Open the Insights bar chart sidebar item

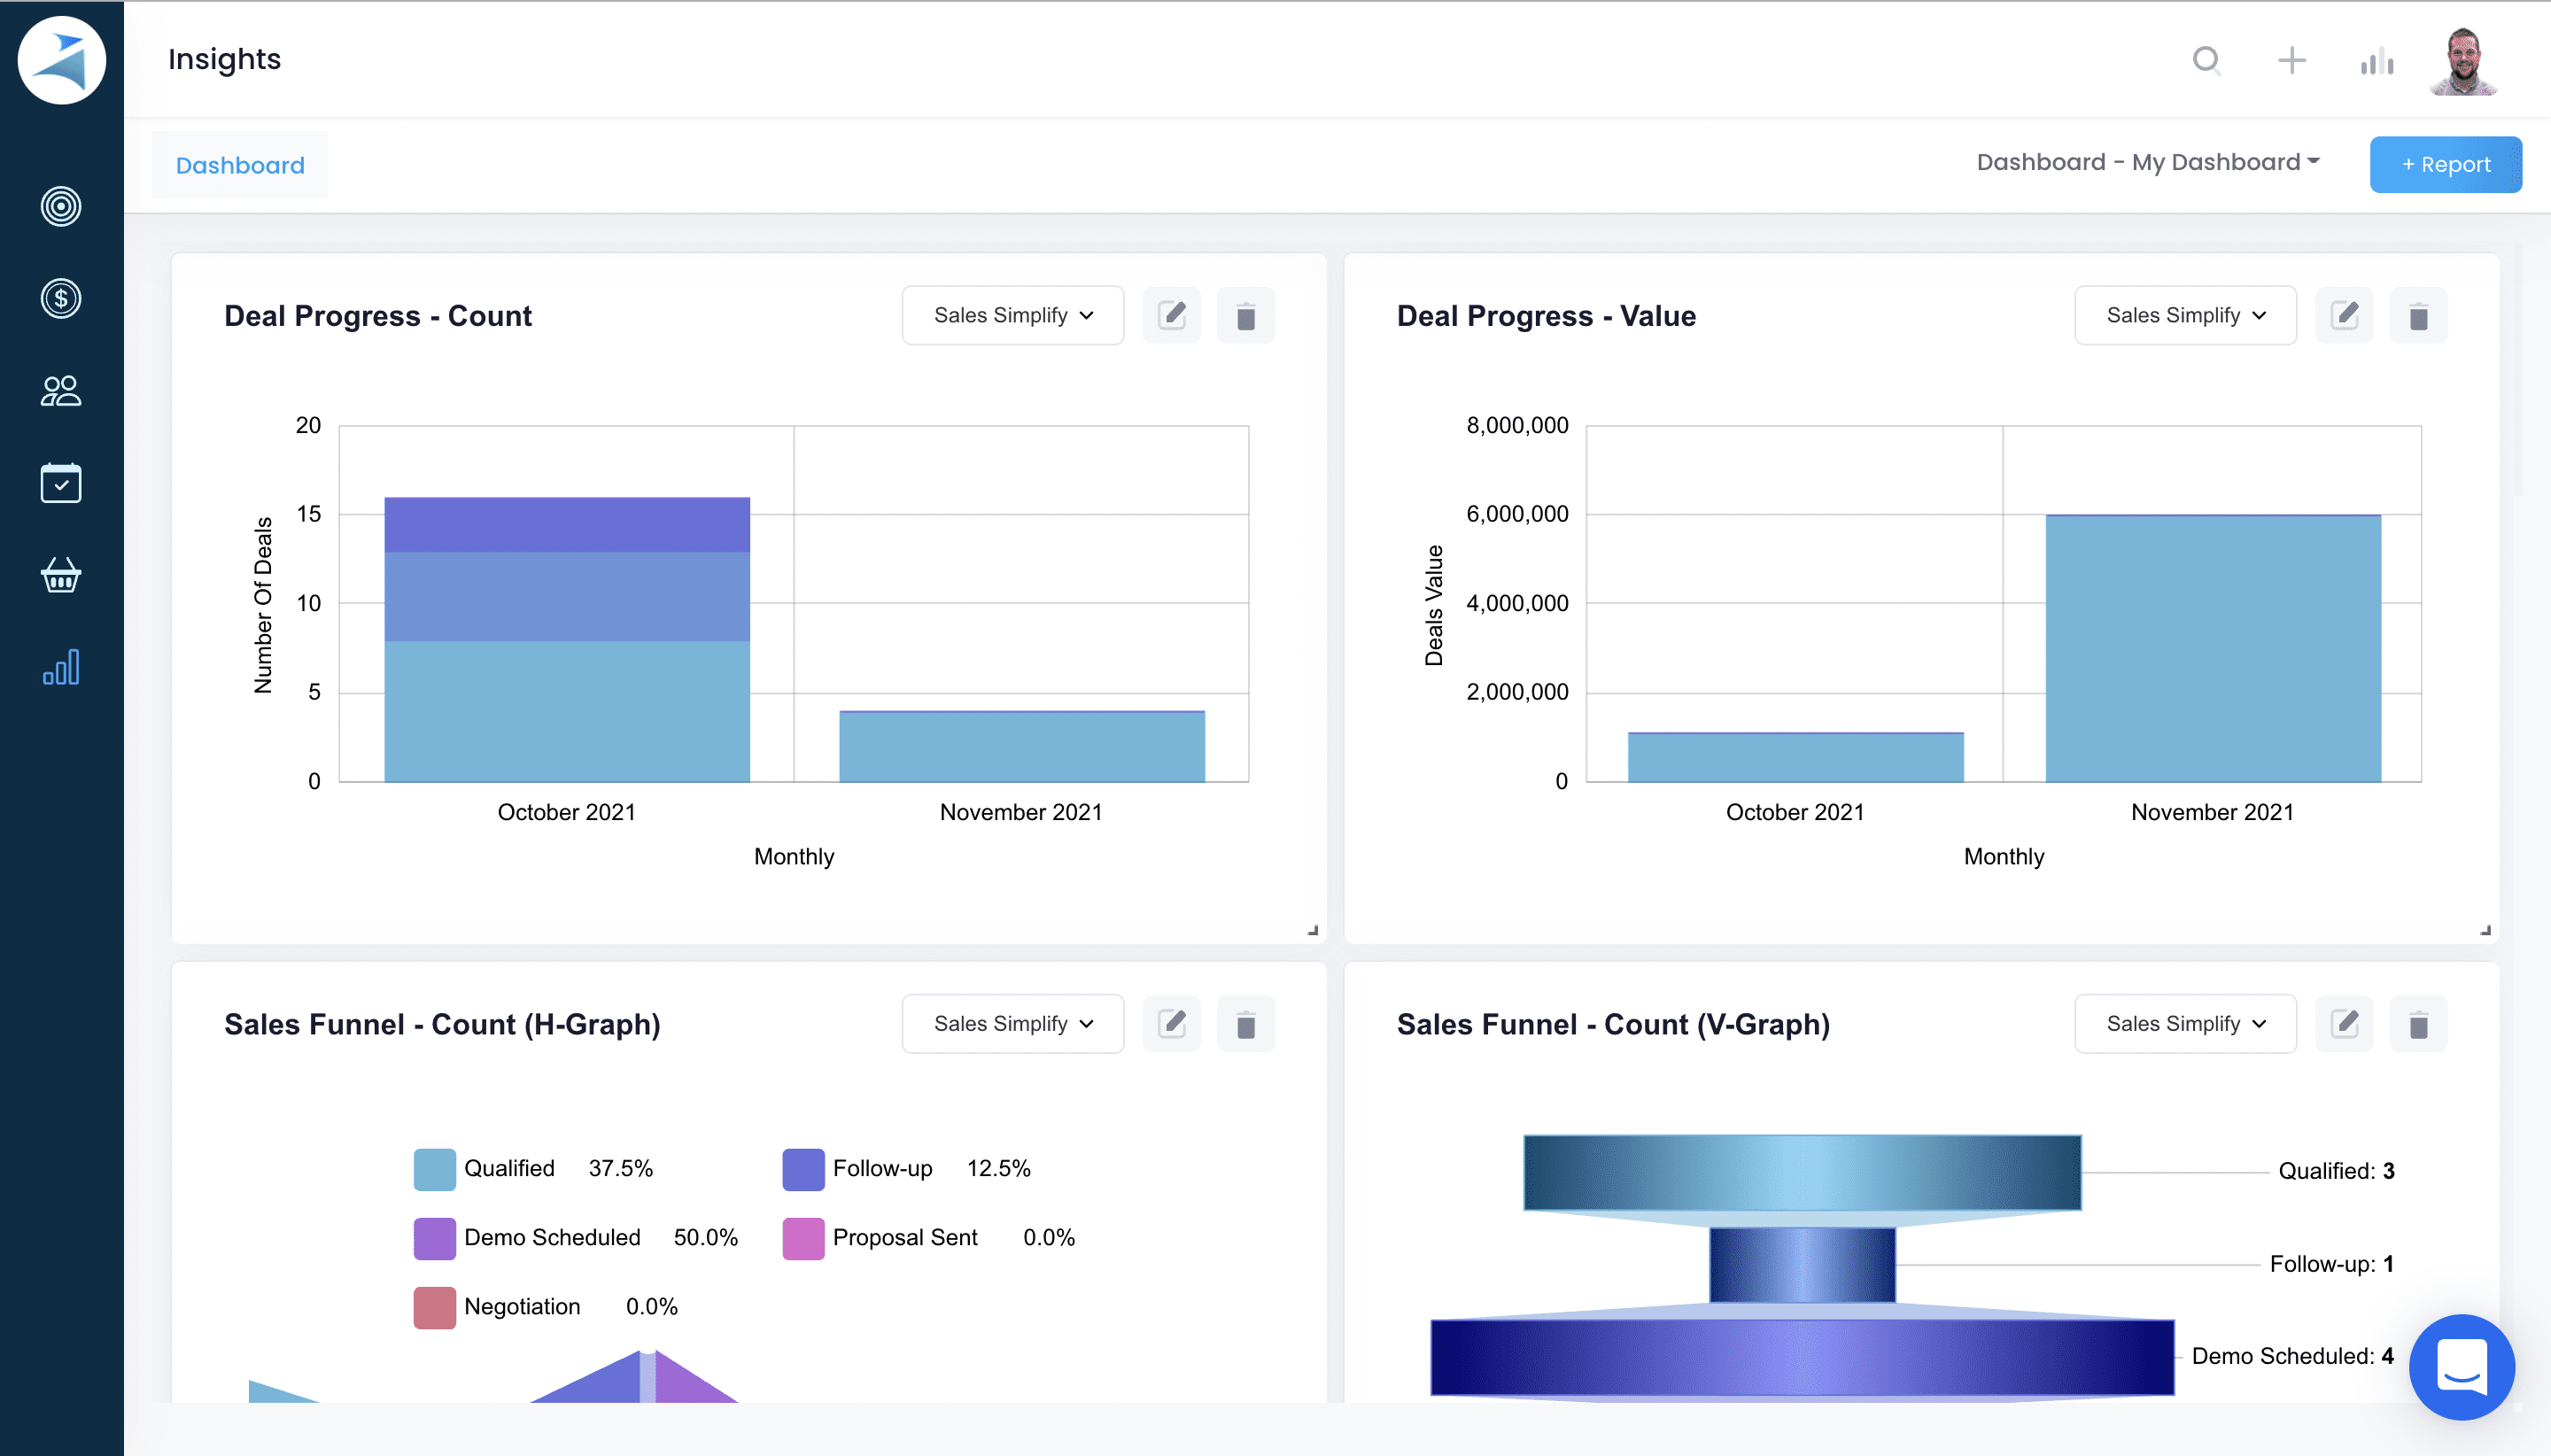point(61,668)
